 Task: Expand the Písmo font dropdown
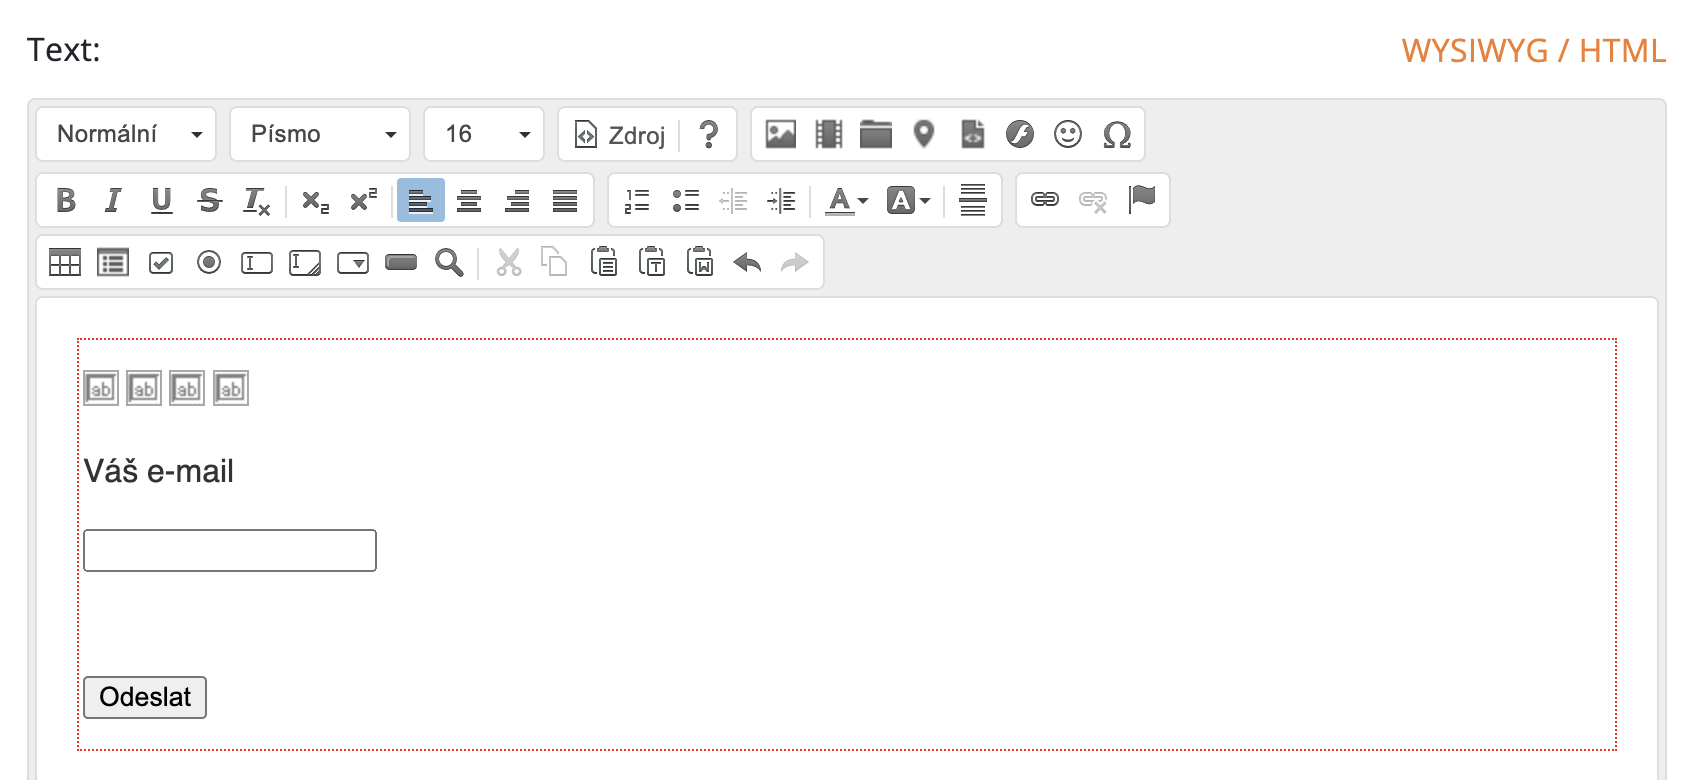[x=320, y=134]
